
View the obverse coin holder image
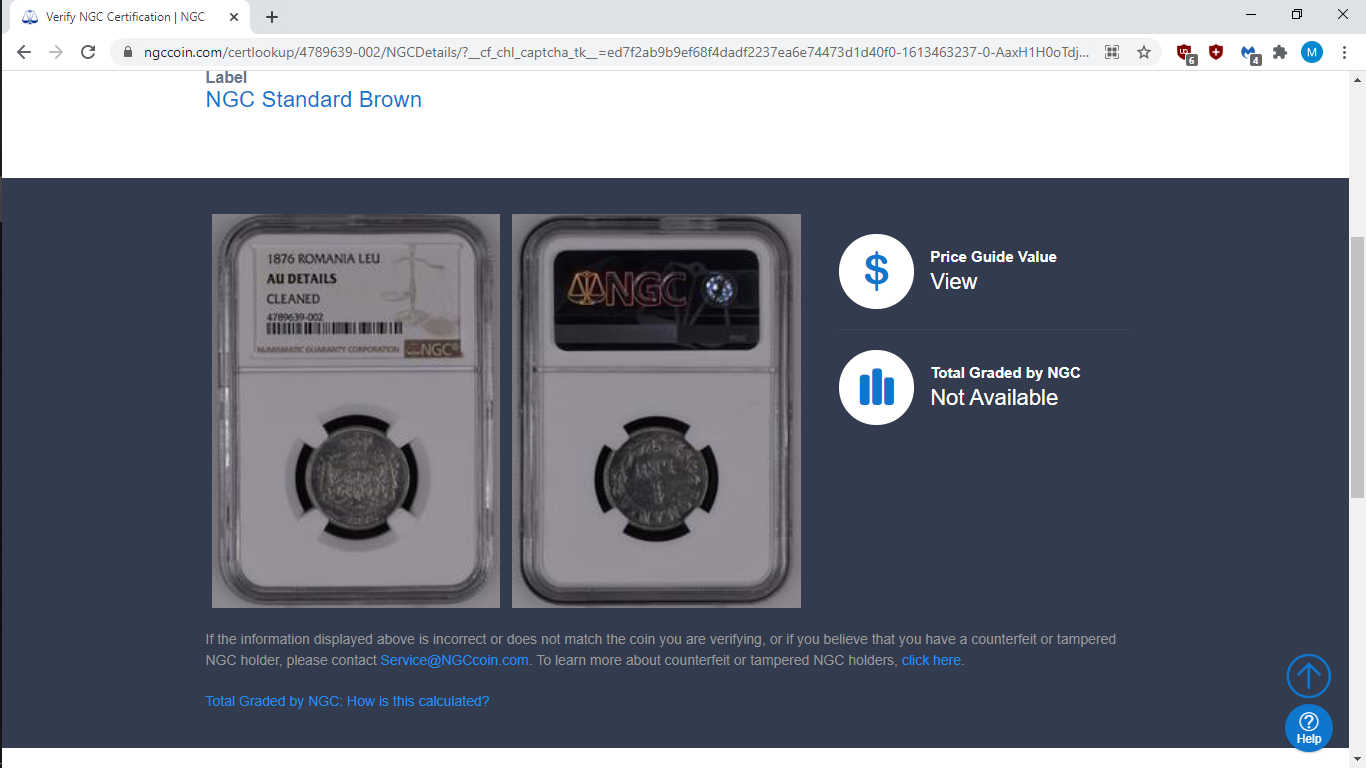point(356,411)
